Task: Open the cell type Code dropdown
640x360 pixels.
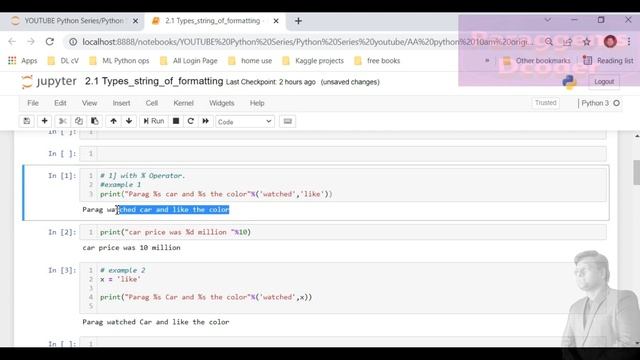Action: [244, 122]
